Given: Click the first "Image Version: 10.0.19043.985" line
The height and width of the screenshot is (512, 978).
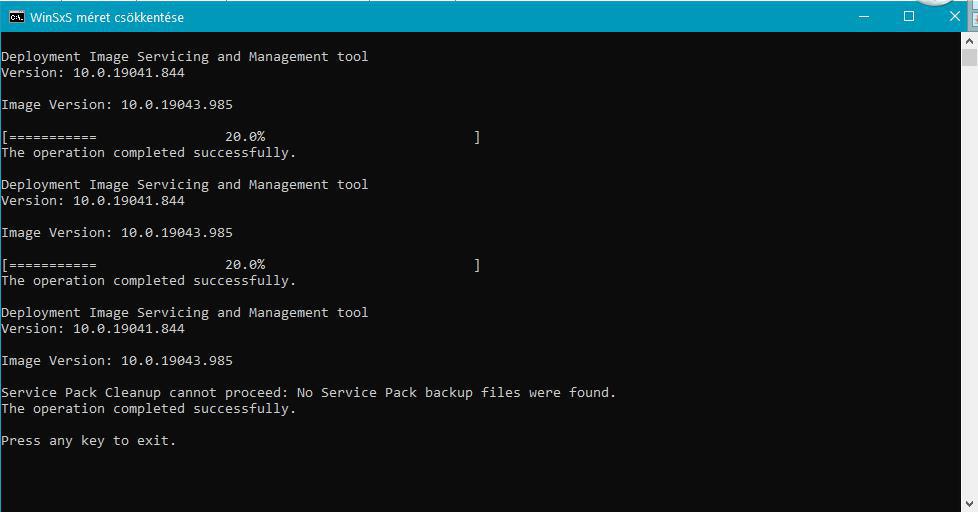Looking at the screenshot, I should (117, 105).
